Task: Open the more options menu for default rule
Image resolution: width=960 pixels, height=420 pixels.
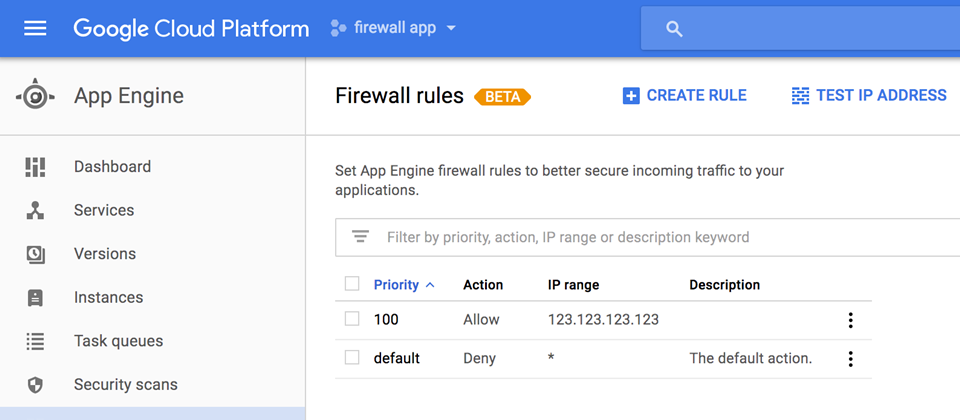Action: (x=850, y=359)
